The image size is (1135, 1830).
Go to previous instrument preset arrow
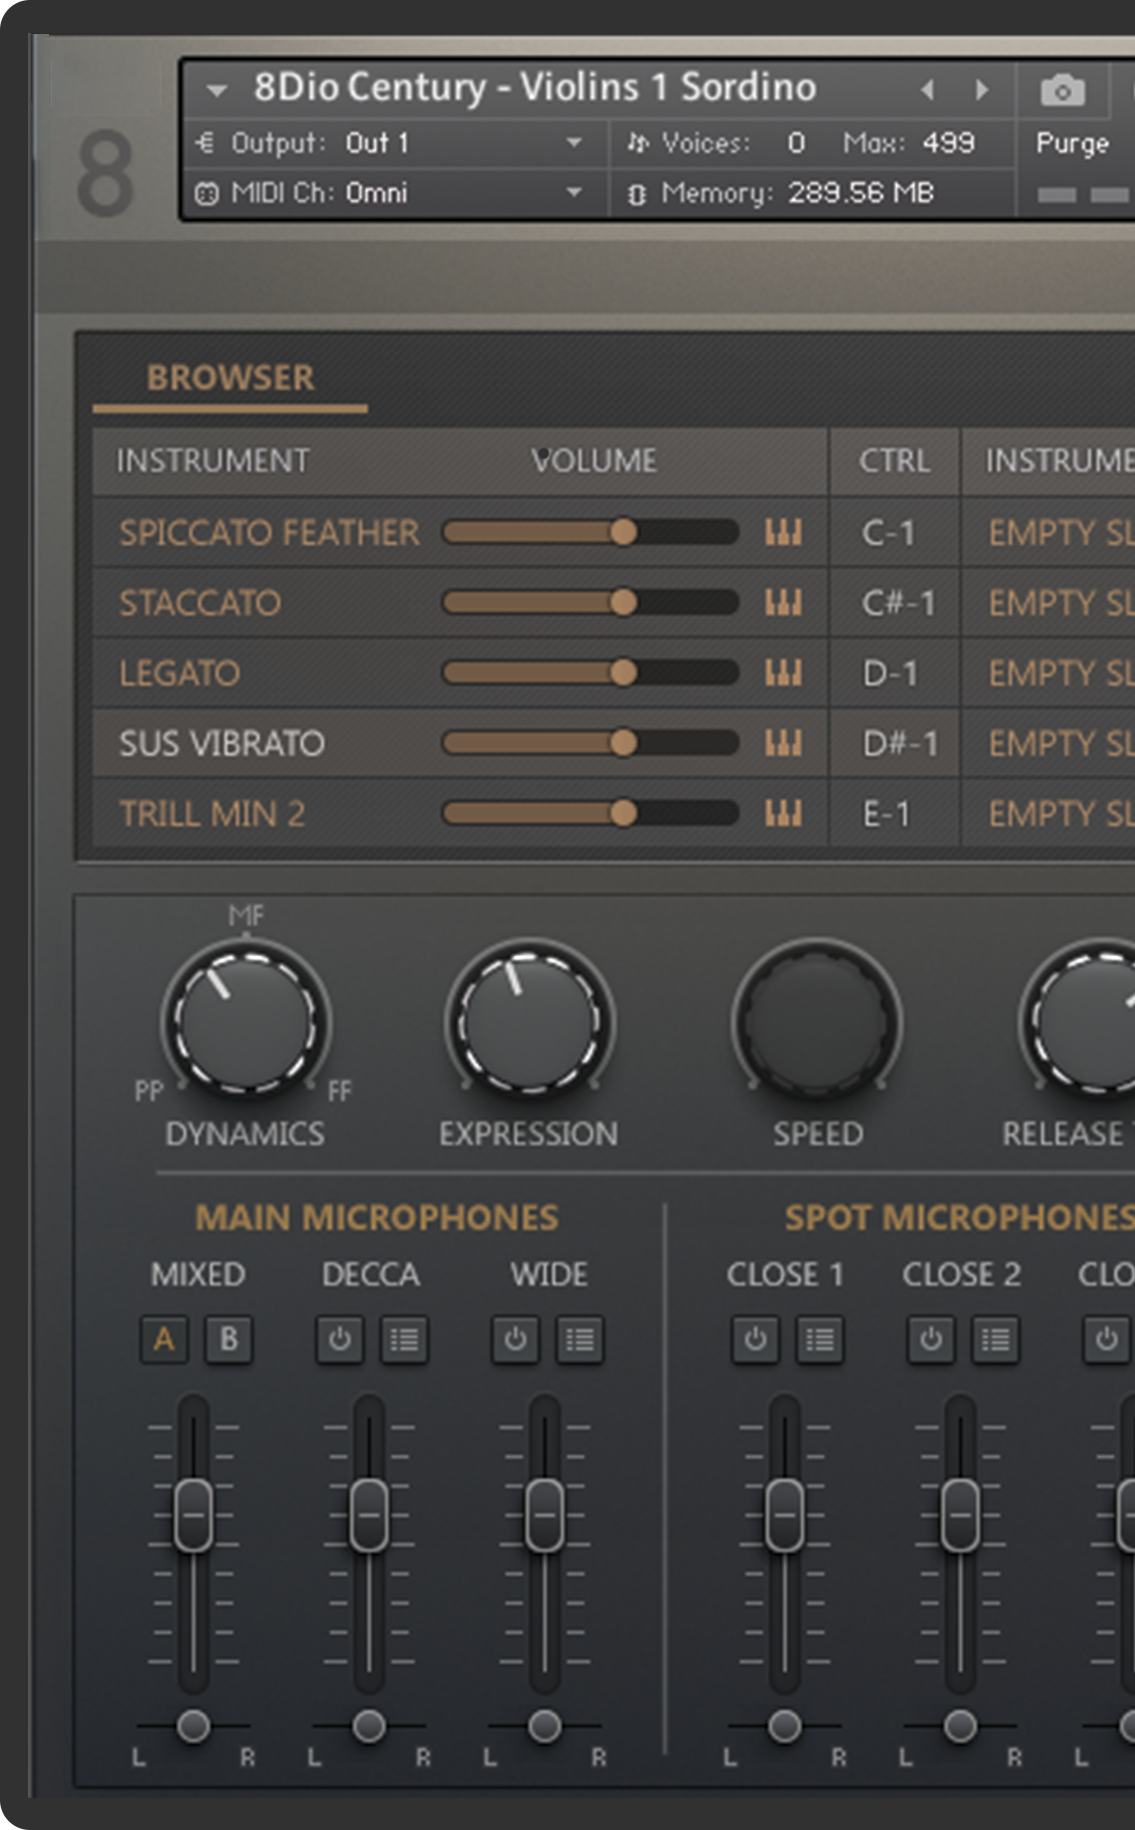pyautogui.click(x=928, y=90)
